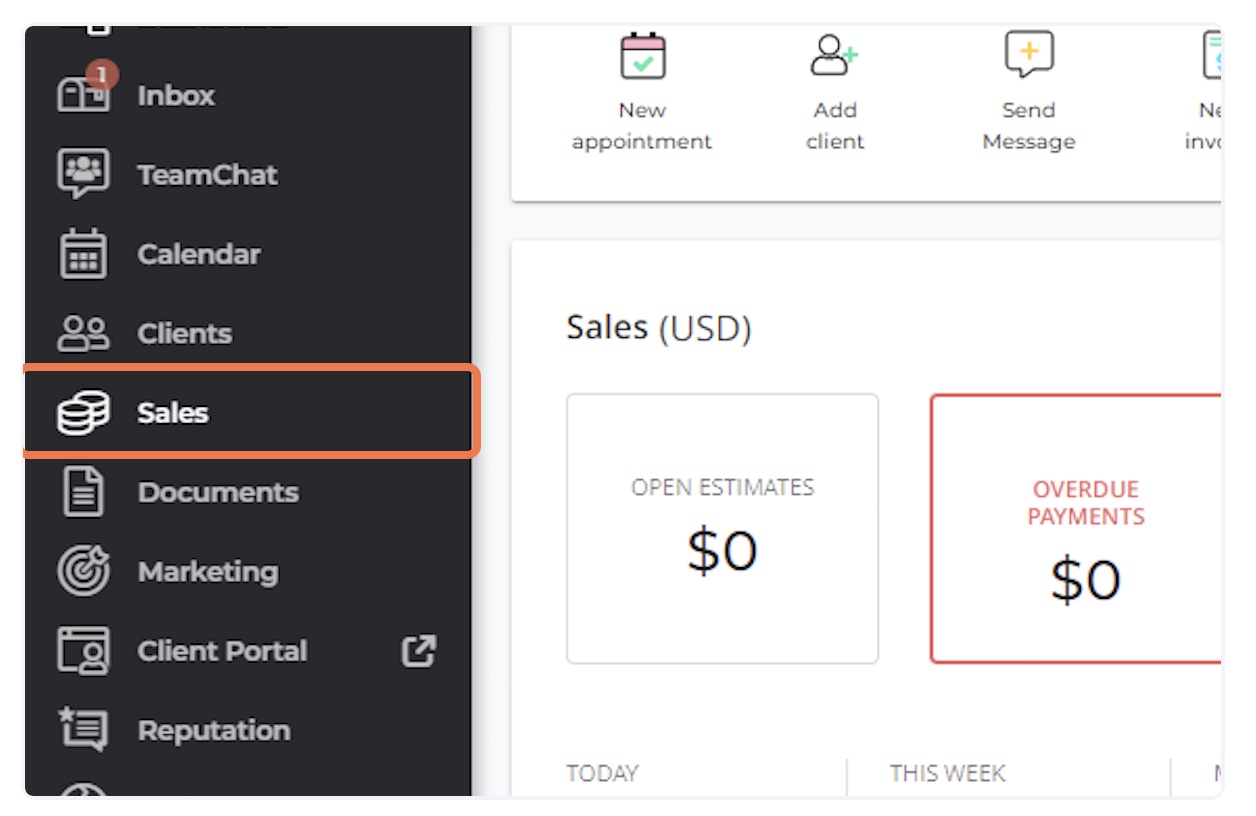Select the TODAY sales column header
Screen dimensions: 1256x816
(602, 774)
